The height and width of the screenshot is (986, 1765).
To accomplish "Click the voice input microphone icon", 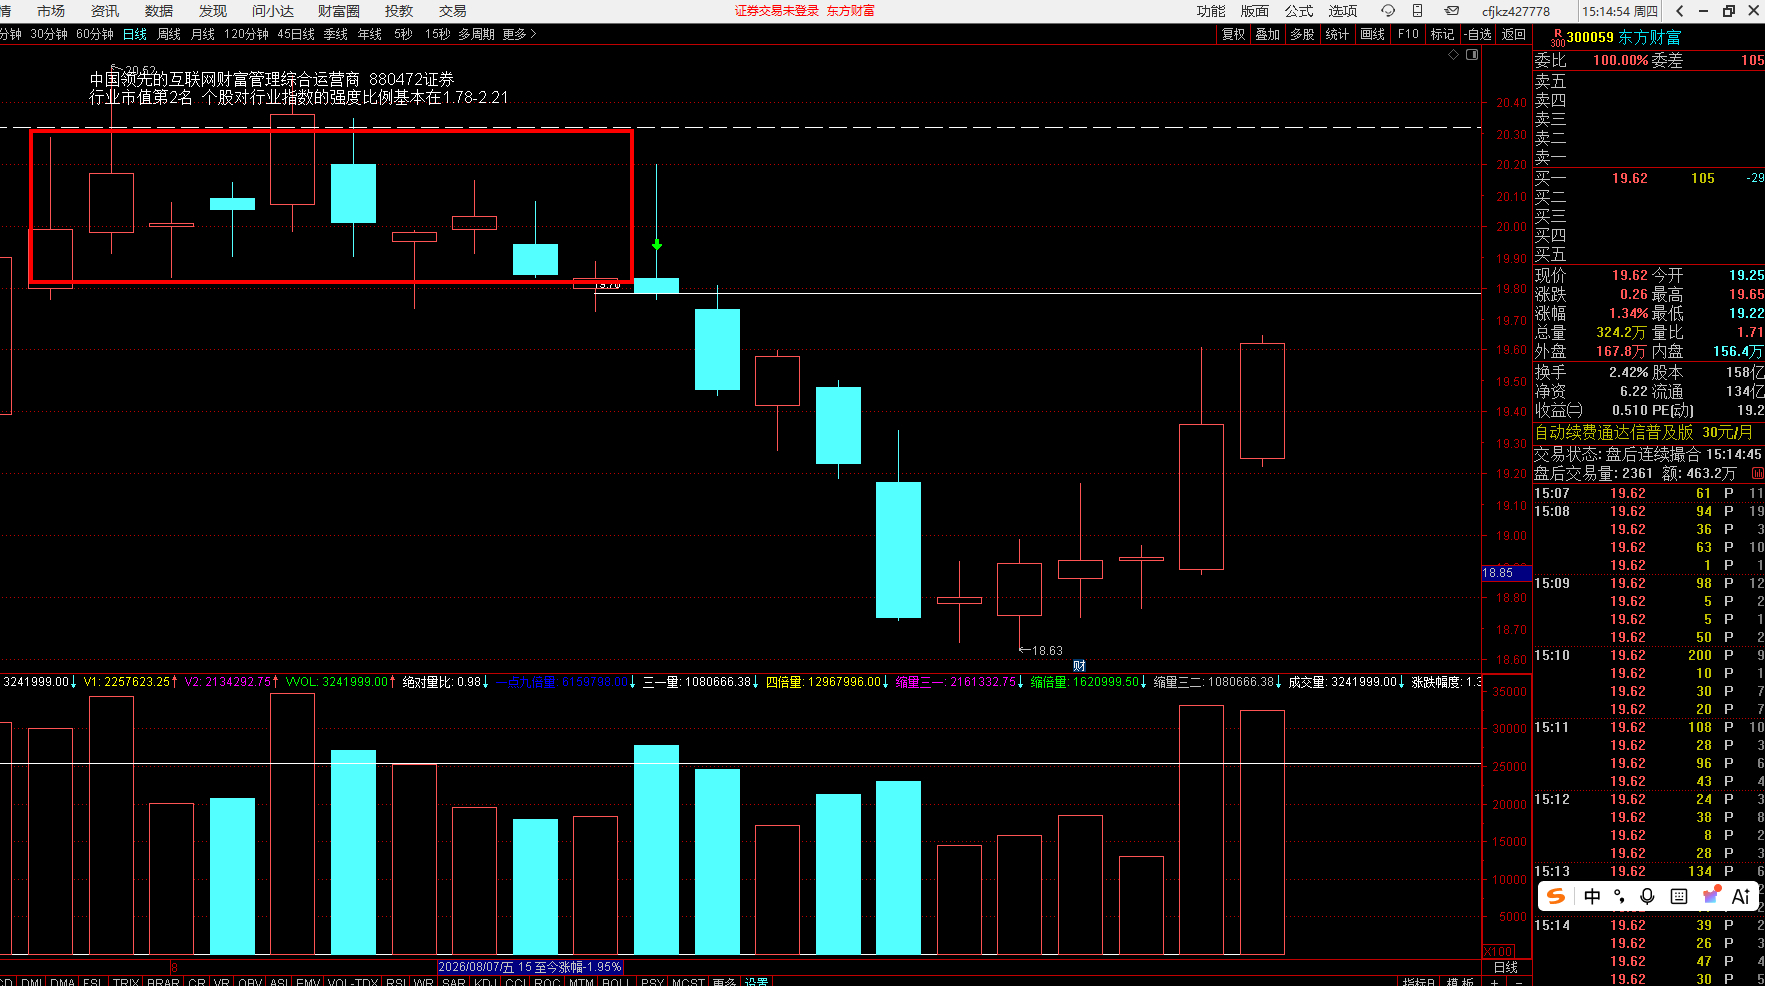I will [1647, 896].
